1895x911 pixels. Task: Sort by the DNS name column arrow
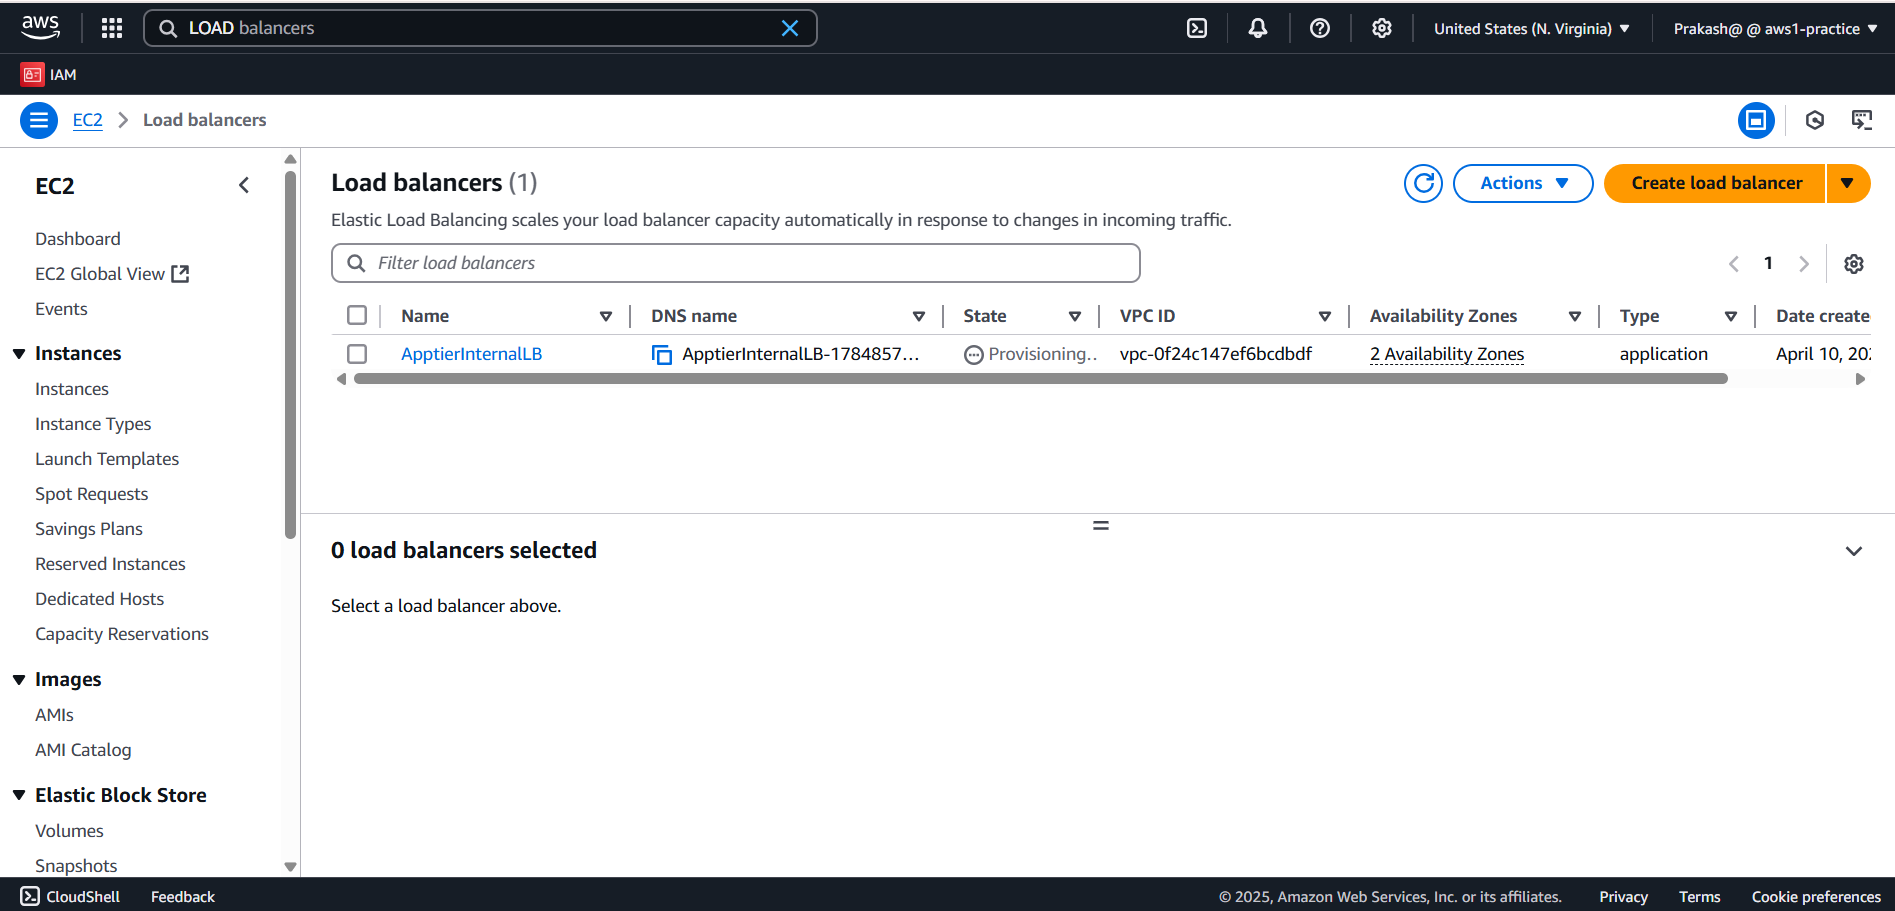[919, 316]
